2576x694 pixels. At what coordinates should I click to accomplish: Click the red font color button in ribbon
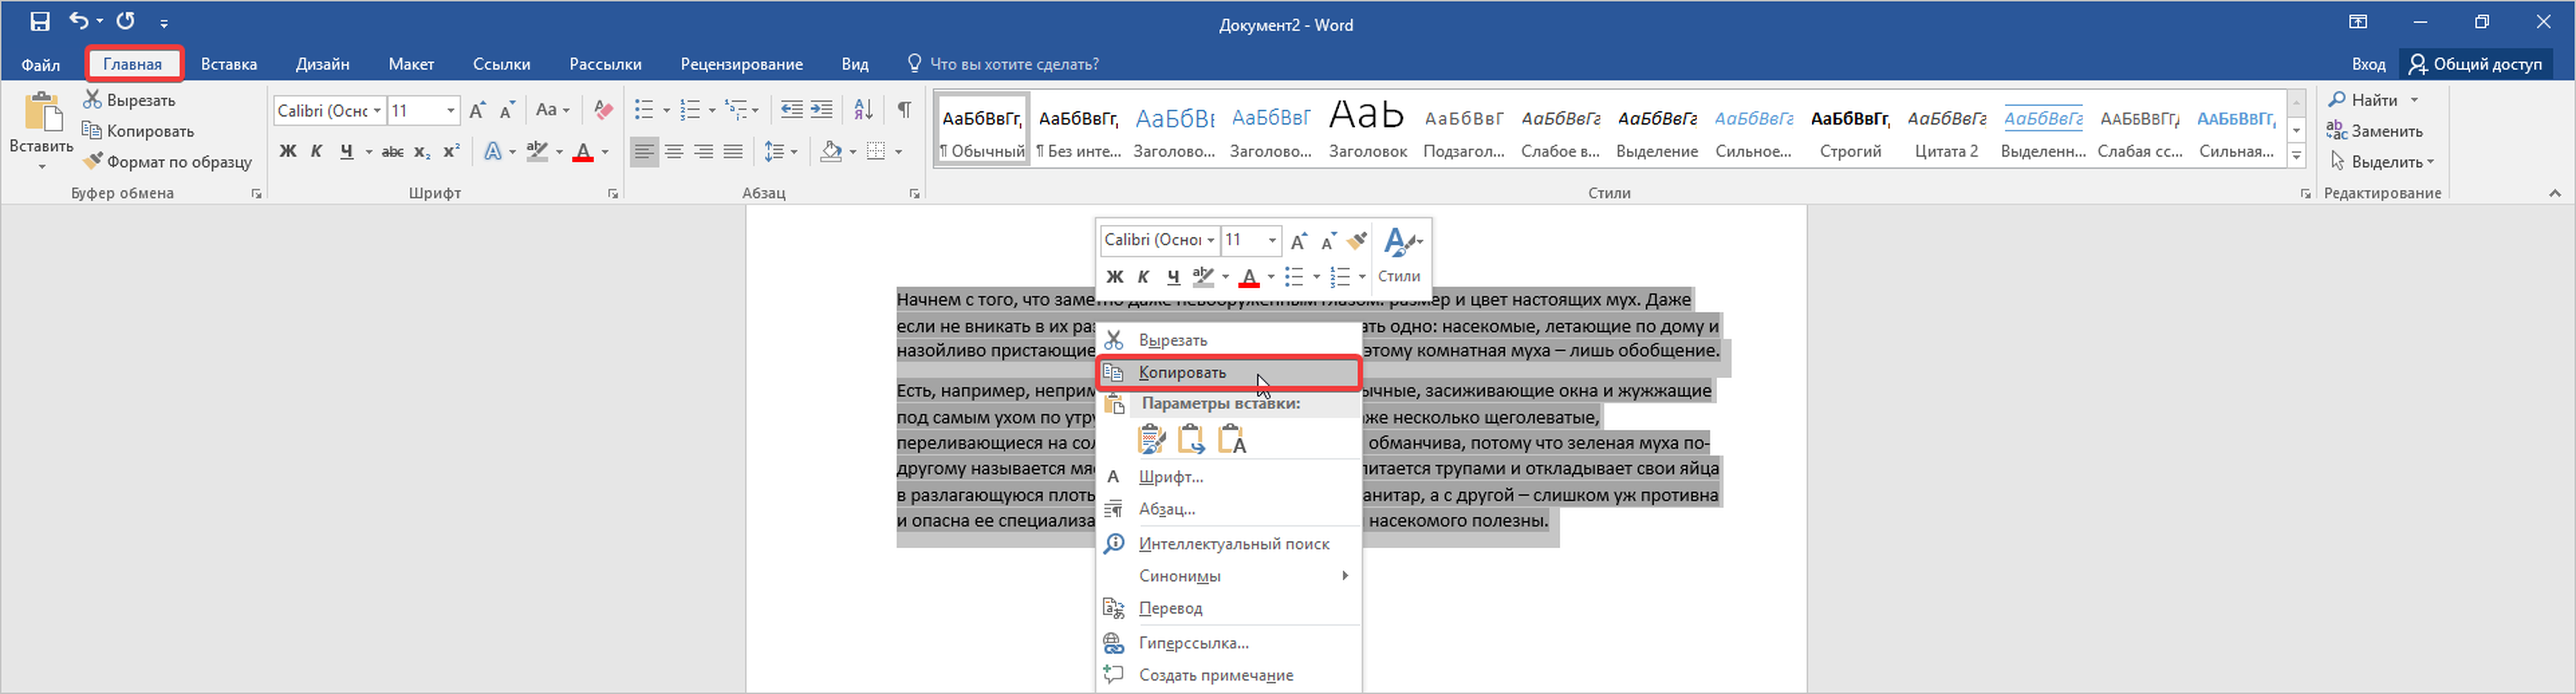tap(583, 152)
